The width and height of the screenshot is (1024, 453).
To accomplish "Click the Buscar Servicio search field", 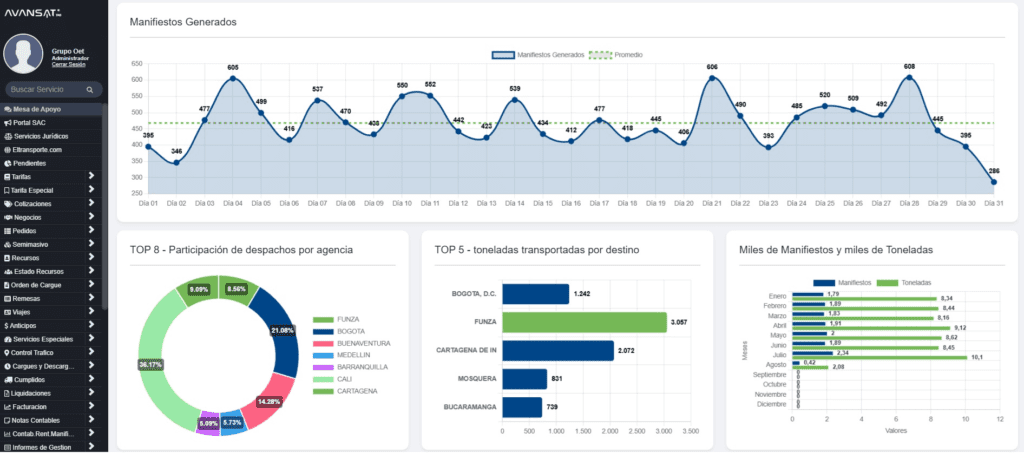I will tap(46, 89).
